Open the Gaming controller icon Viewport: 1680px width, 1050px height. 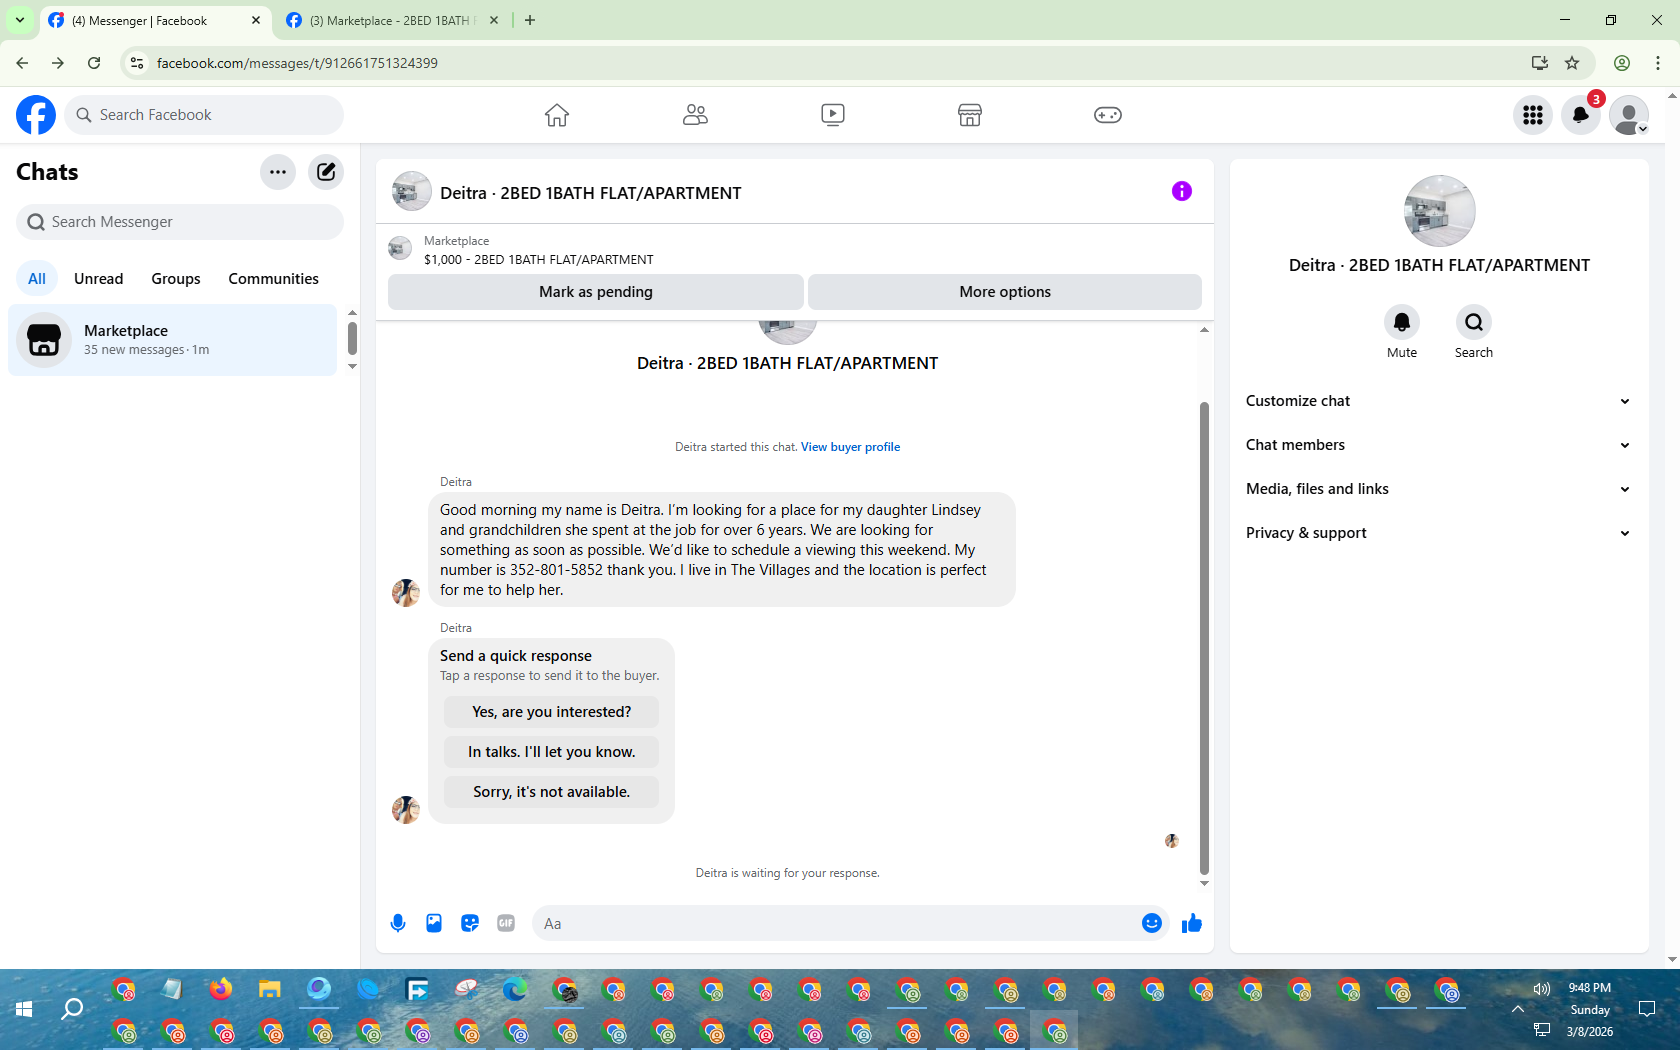(x=1108, y=115)
